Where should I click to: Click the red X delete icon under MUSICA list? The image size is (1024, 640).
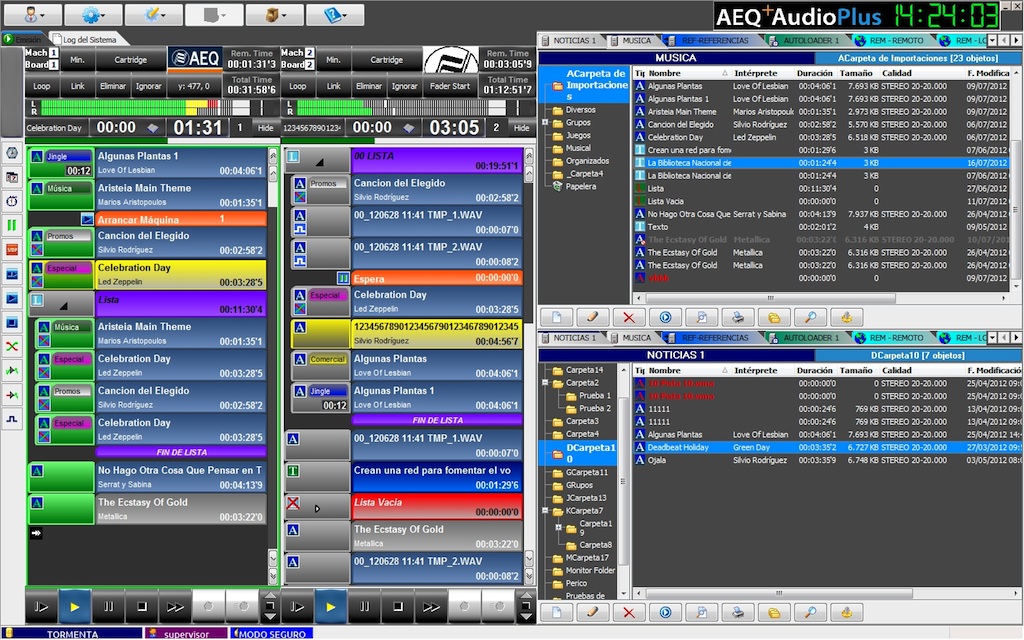click(x=629, y=317)
